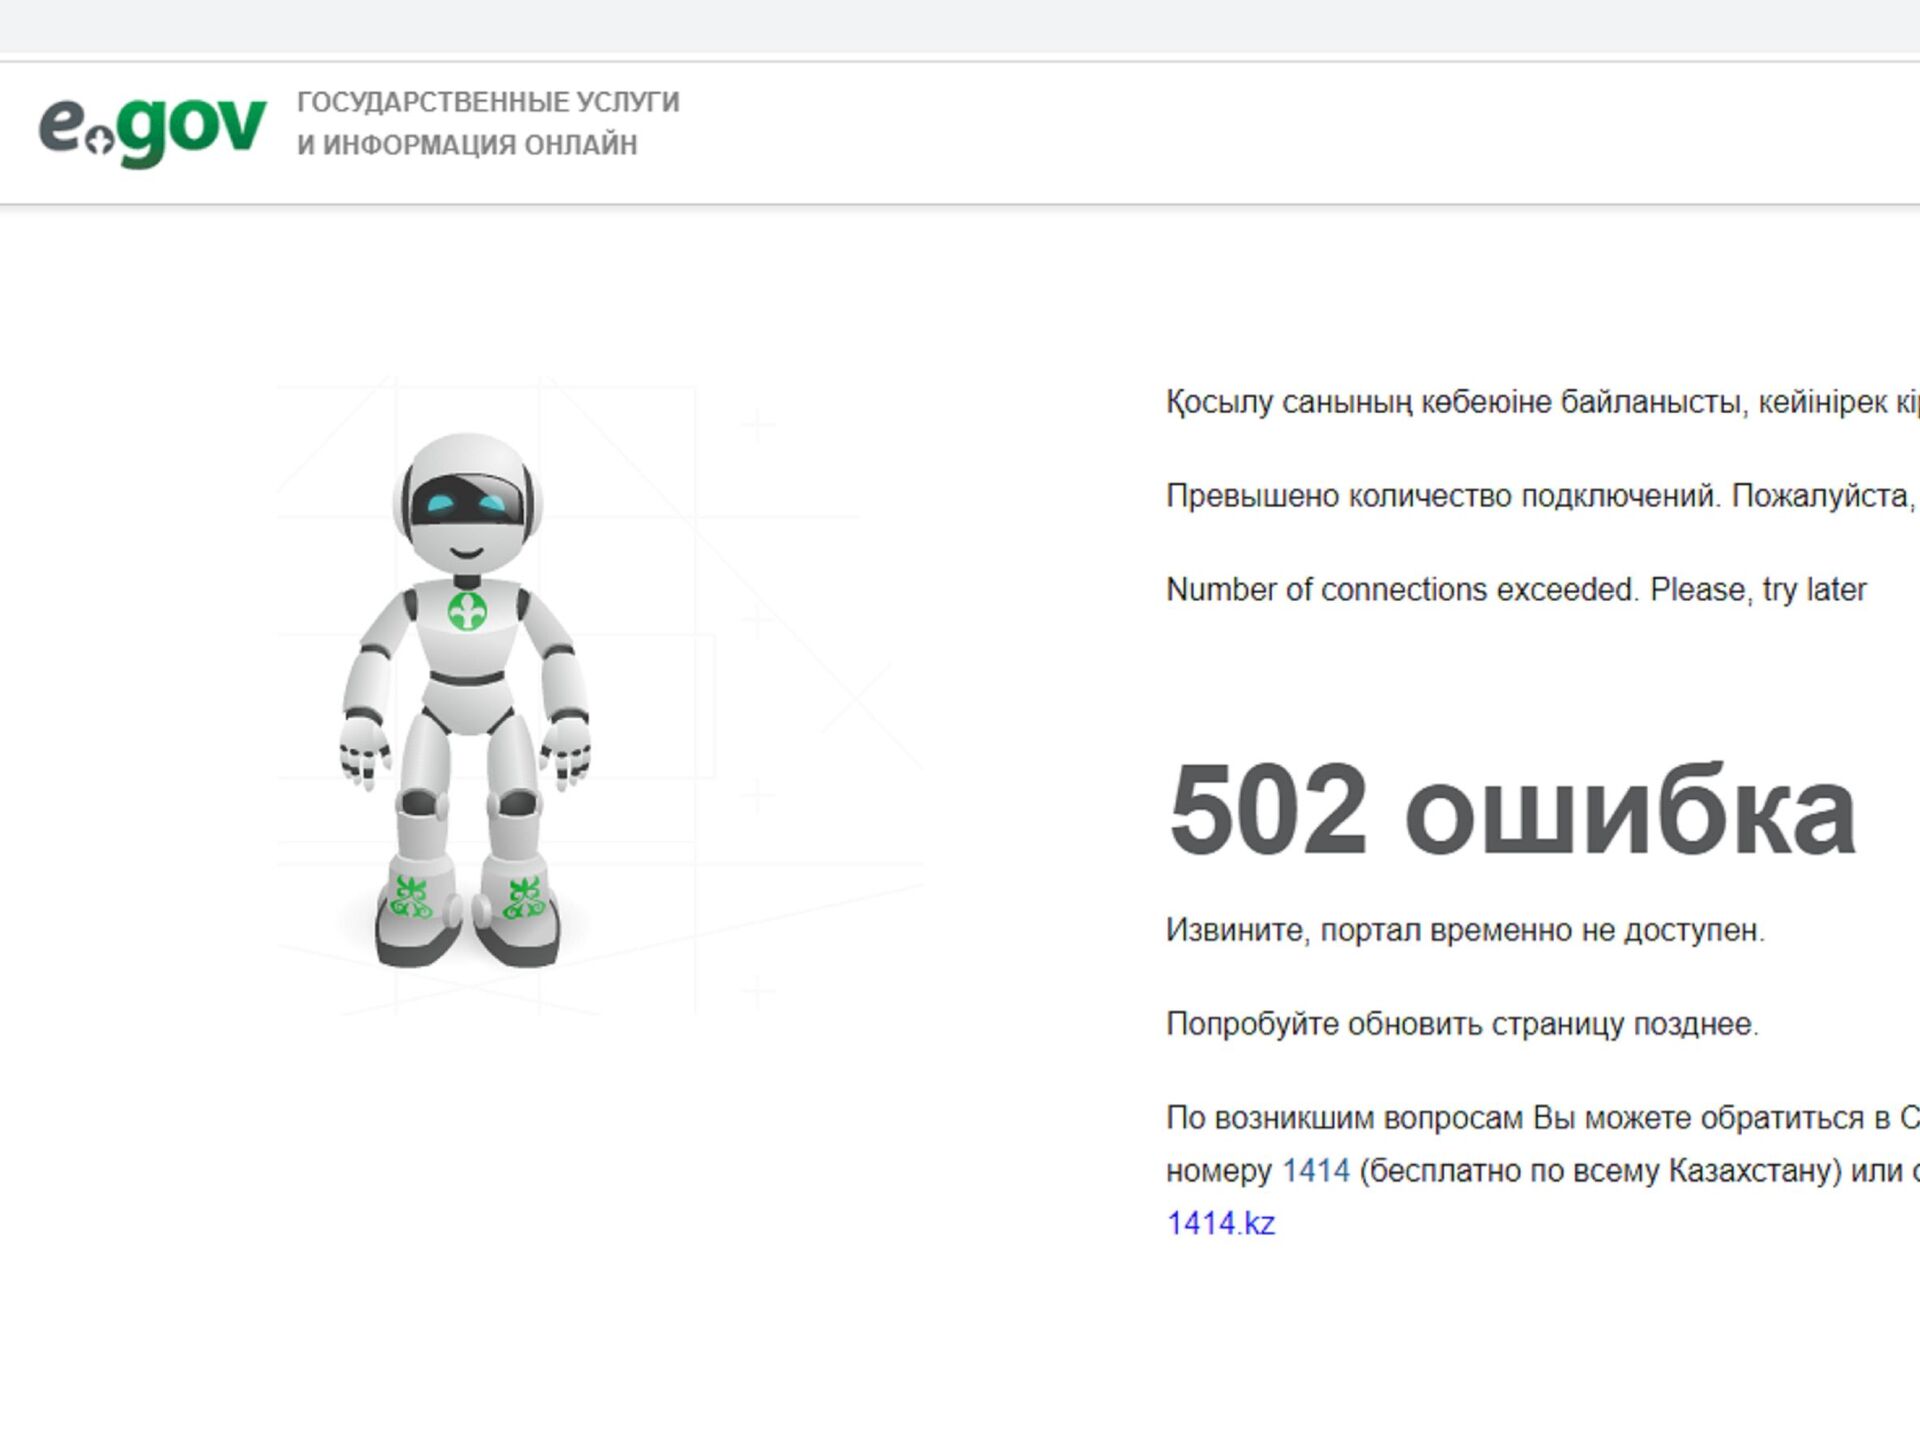Screen dimensions: 1920x1439
Task: Click the ornament symbol inside the eGov logo
Action: [x=99, y=141]
